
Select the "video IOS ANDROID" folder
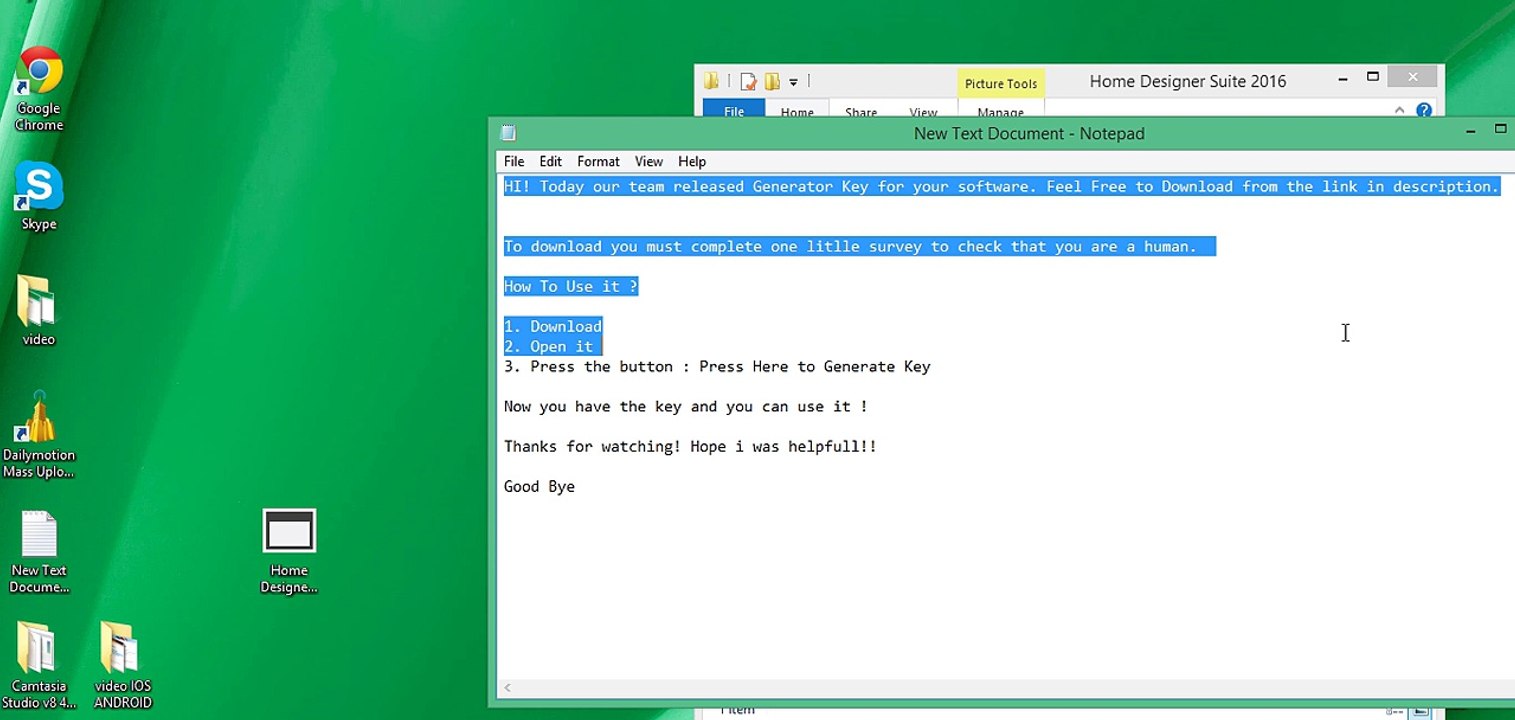[122, 665]
